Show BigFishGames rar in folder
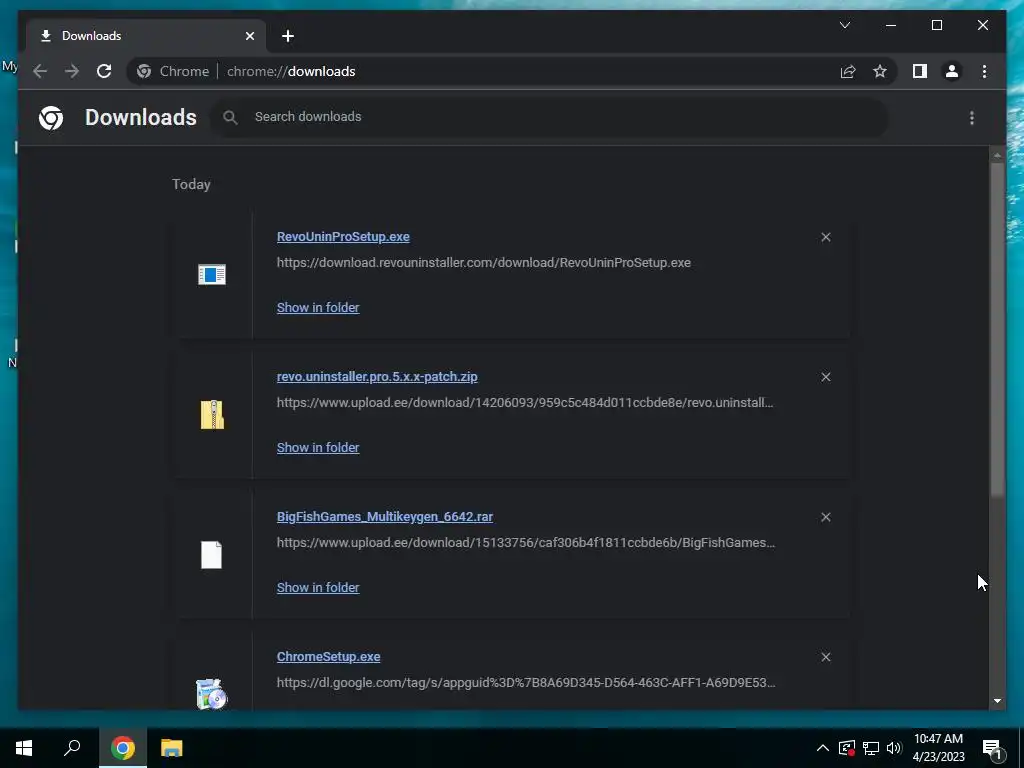1024x768 pixels. [x=318, y=587]
